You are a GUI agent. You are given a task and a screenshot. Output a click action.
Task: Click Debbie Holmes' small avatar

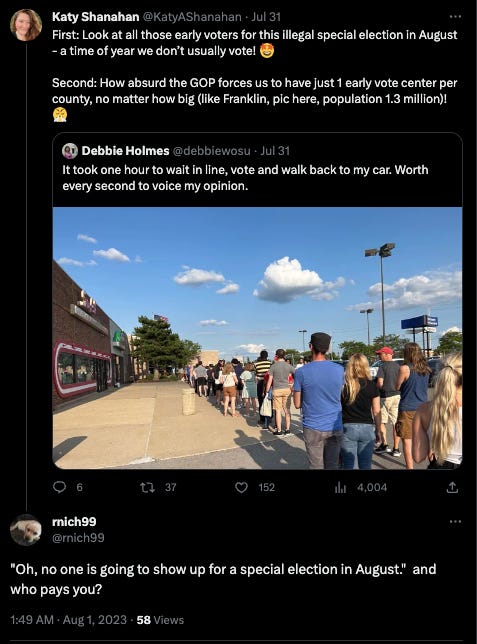click(70, 151)
